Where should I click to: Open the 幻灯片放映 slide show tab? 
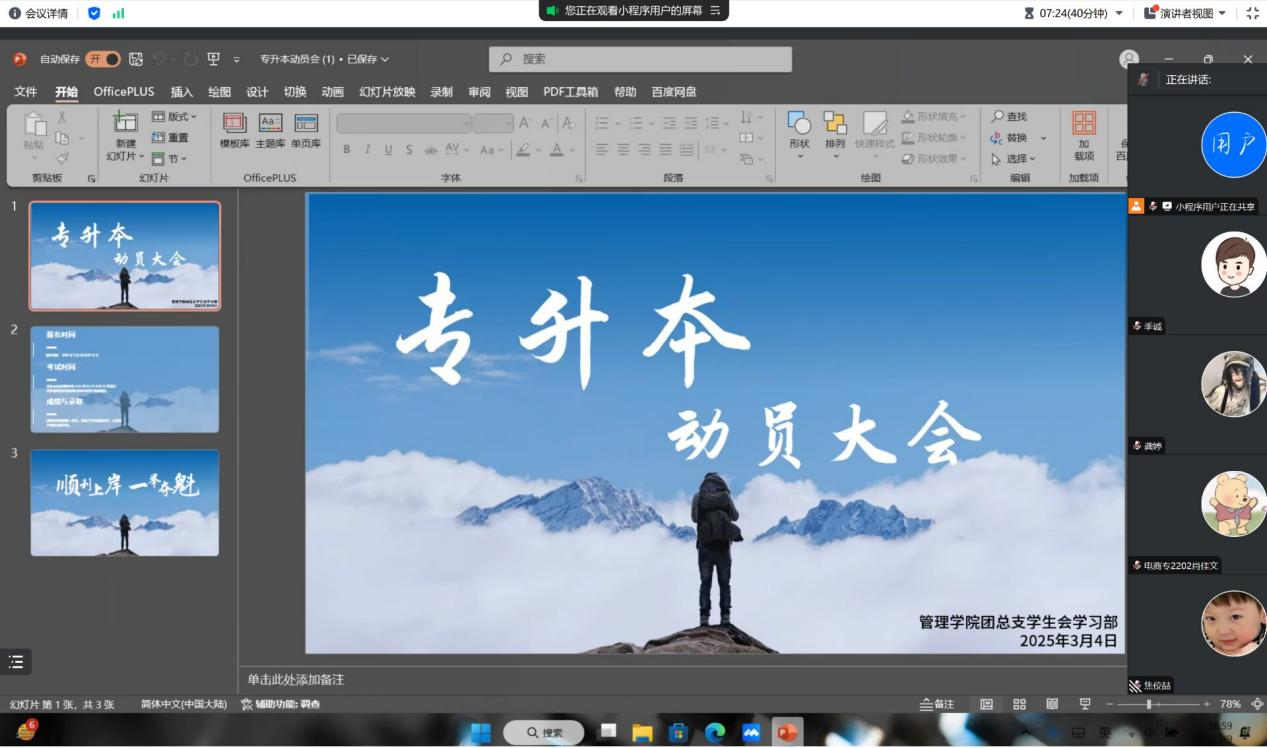tap(387, 92)
